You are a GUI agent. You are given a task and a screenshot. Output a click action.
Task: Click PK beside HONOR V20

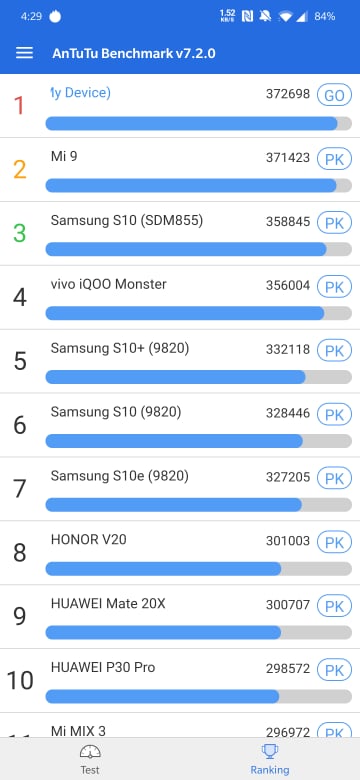coord(334,542)
